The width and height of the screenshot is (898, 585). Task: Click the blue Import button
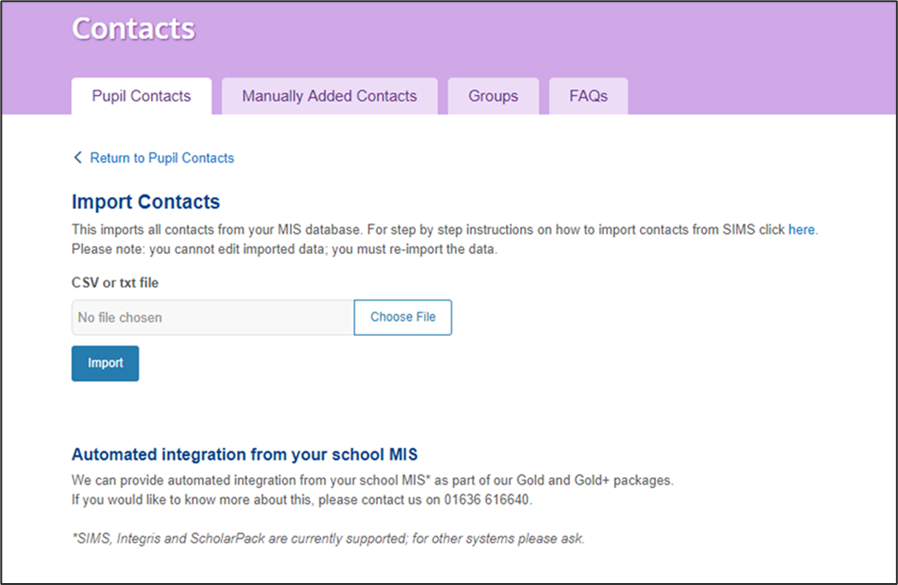[105, 363]
